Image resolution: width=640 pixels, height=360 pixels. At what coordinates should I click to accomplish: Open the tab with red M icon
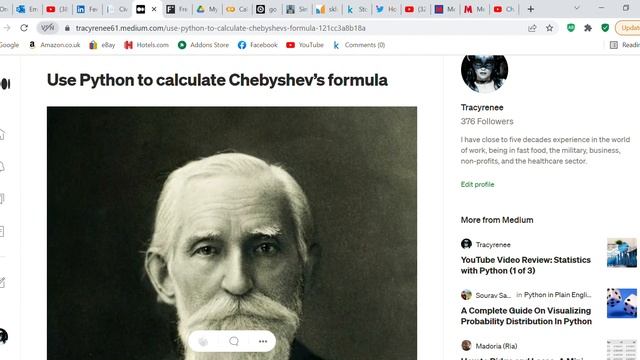(474, 9)
